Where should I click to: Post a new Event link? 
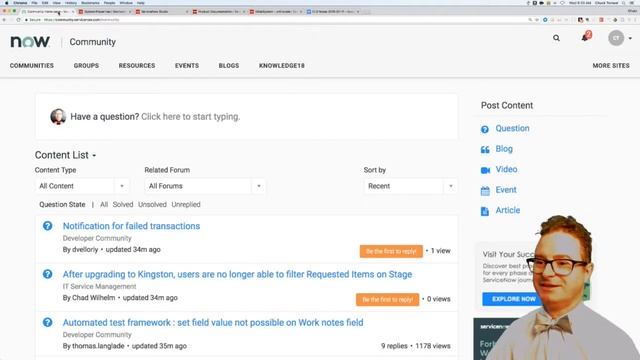point(506,190)
